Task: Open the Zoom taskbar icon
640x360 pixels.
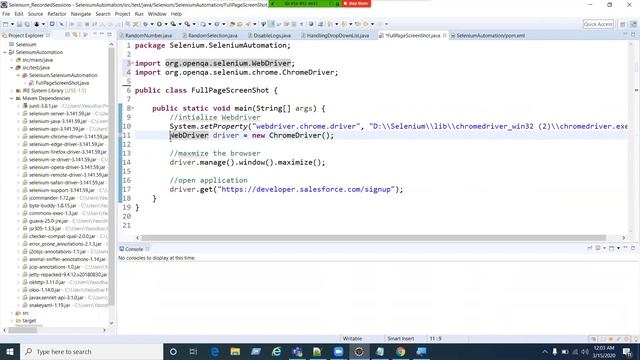Action: (338, 351)
